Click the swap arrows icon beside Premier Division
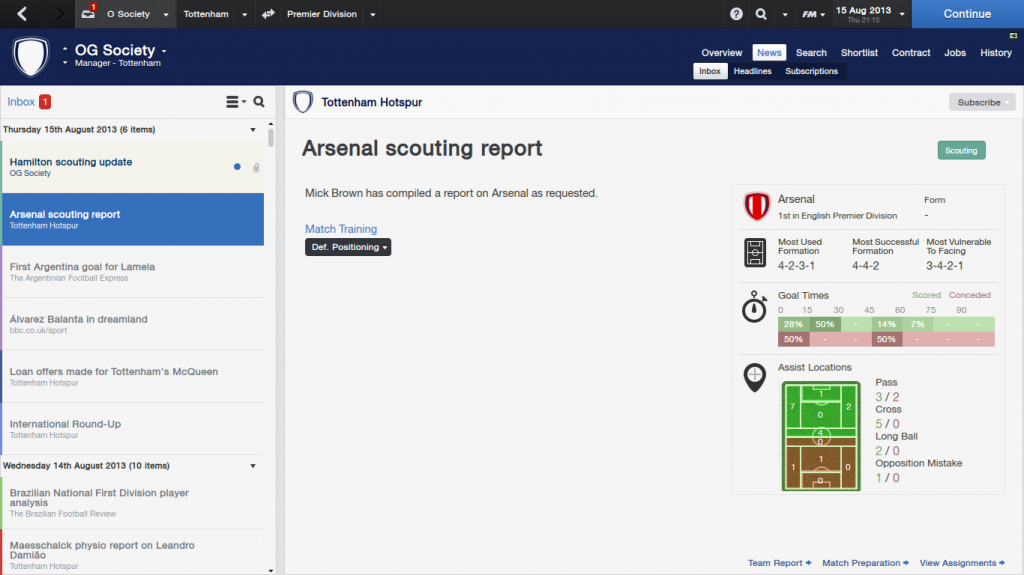This screenshot has width=1024, height=575. point(268,14)
